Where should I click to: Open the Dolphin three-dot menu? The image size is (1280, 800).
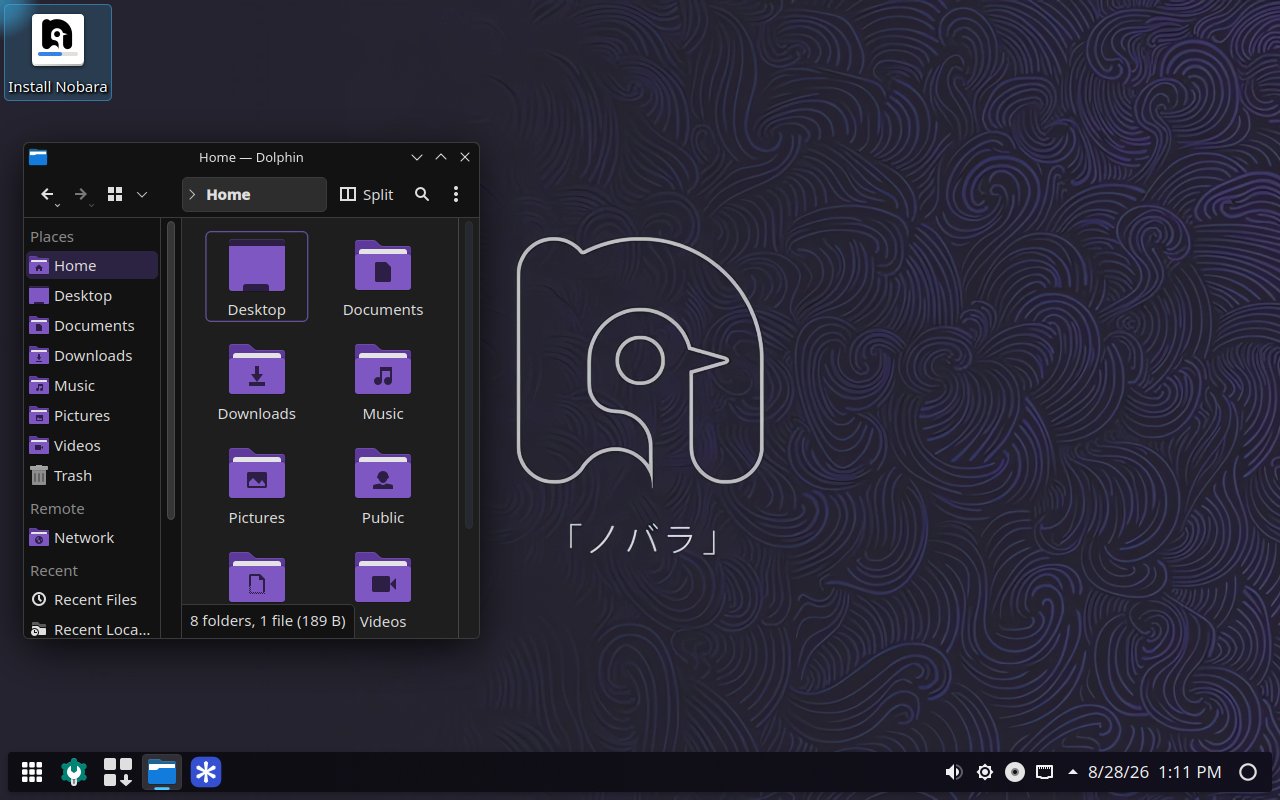pyautogui.click(x=456, y=195)
